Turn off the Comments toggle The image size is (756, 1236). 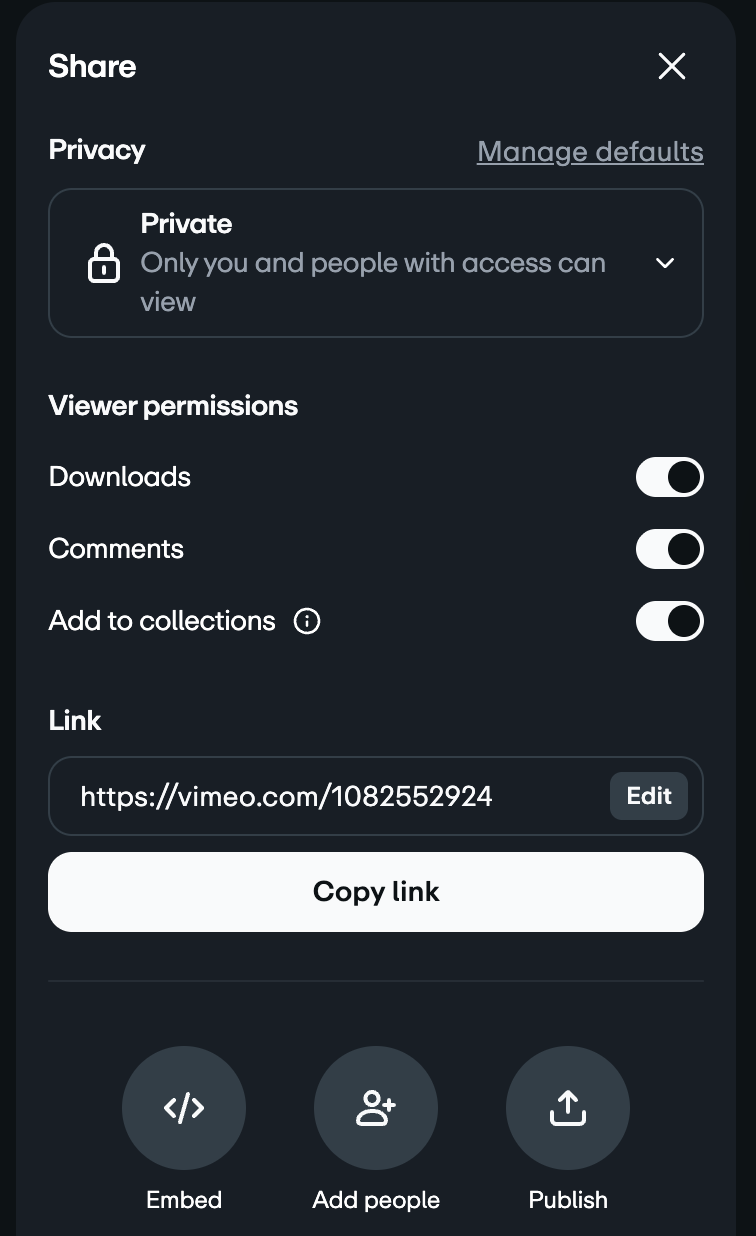(x=670, y=549)
